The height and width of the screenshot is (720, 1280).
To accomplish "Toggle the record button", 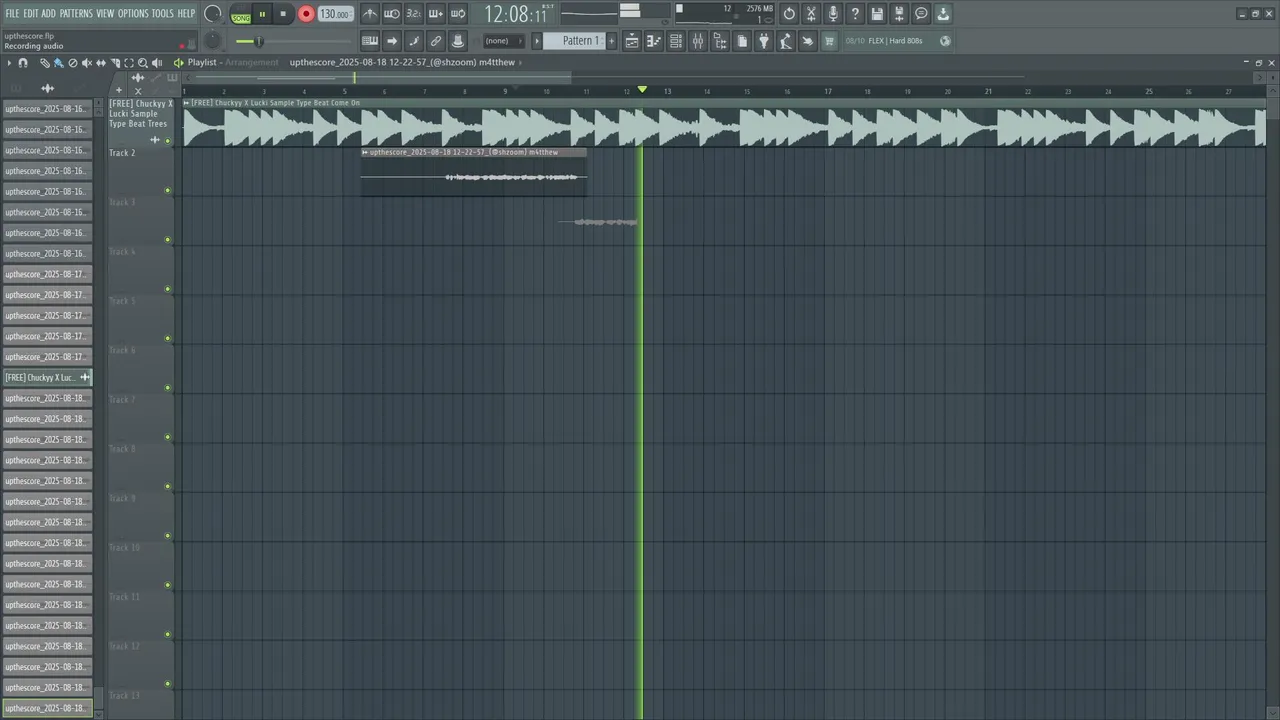I will point(306,14).
